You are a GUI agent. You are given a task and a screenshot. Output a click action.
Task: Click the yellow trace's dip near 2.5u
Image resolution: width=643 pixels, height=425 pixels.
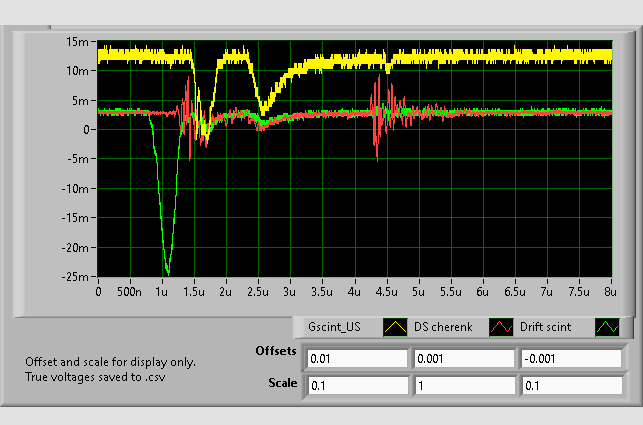pos(262,108)
